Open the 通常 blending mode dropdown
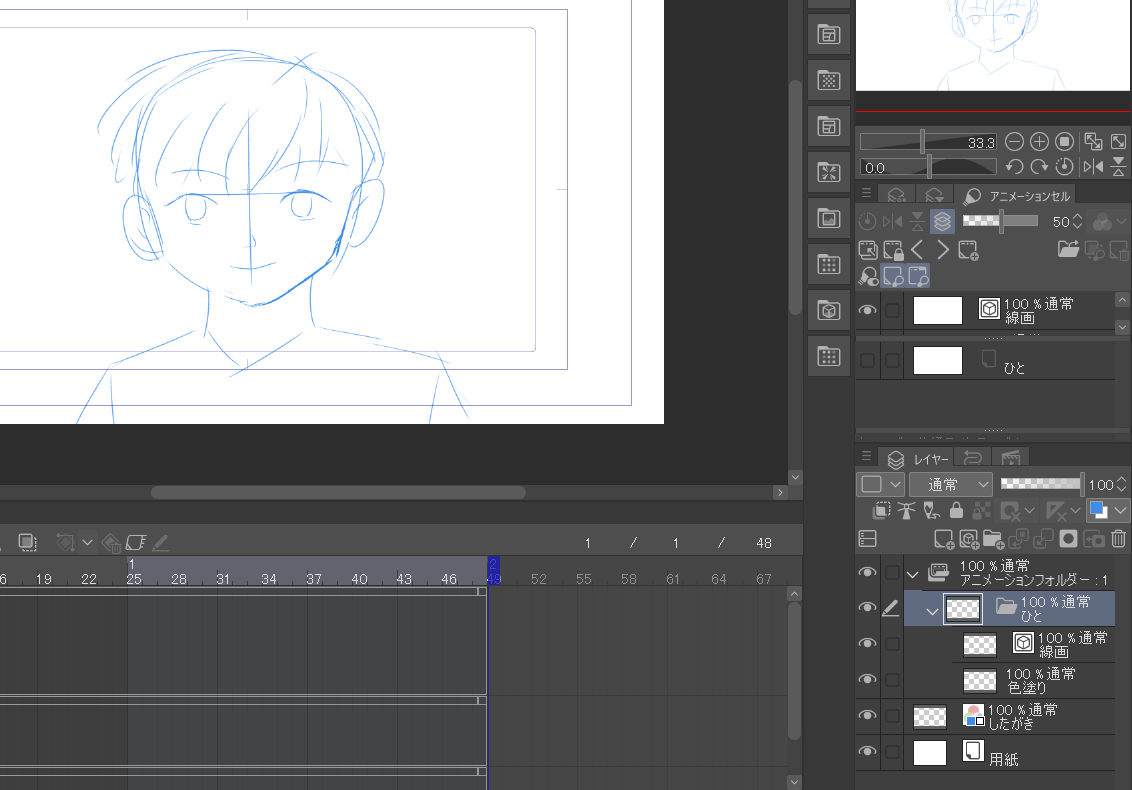This screenshot has height=790, width=1132. click(950, 484)
